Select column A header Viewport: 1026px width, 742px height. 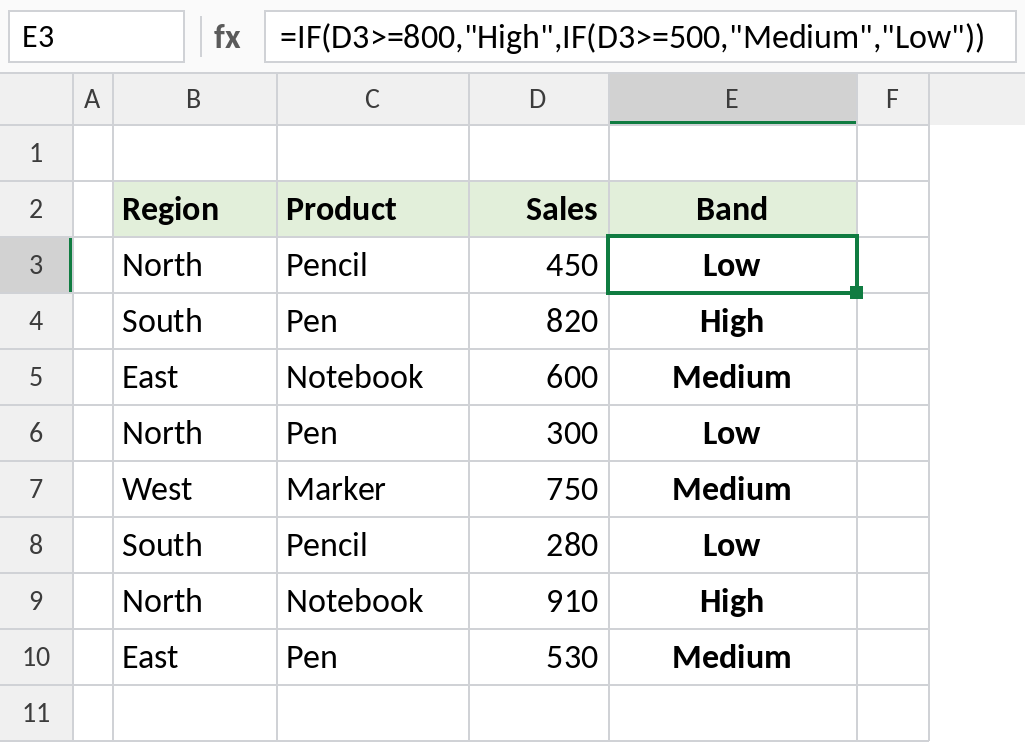(93, 99)
